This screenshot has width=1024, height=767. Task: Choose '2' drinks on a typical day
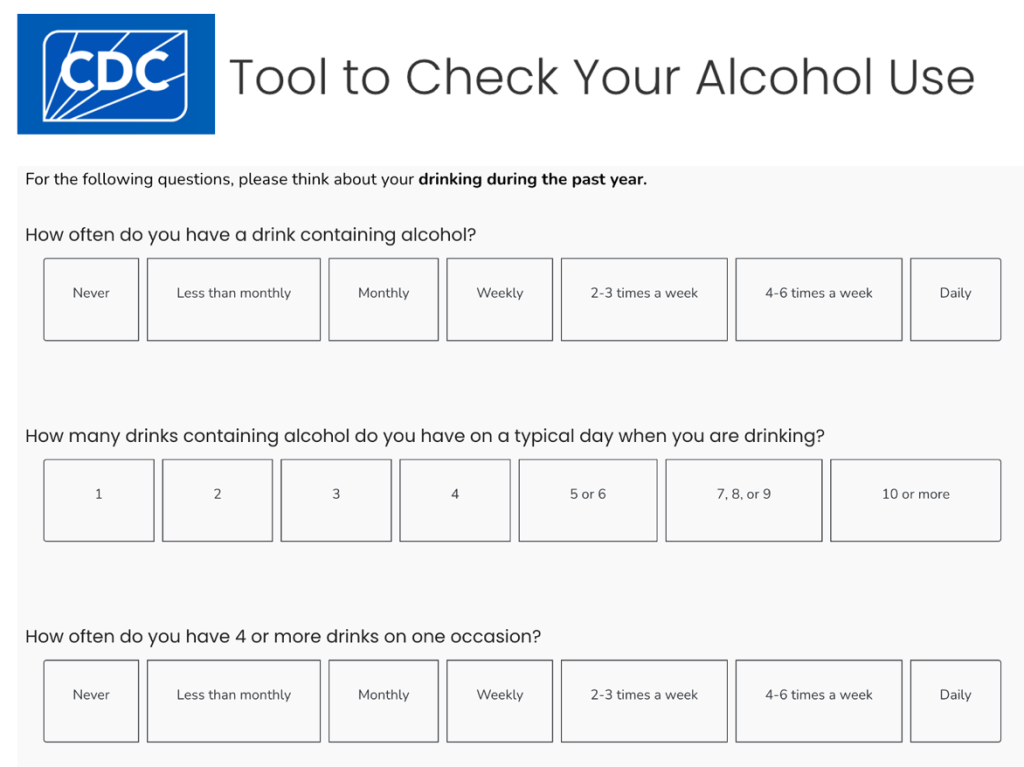click(x=217, y=500)
